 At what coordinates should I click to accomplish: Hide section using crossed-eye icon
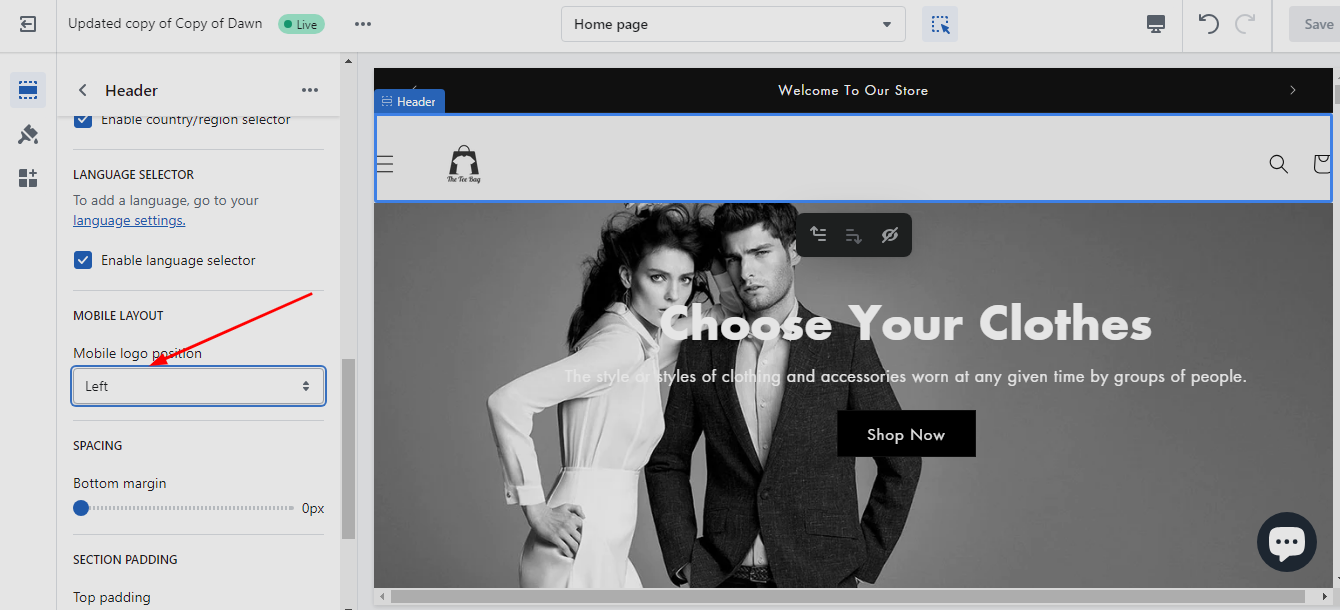click(889, 235)
